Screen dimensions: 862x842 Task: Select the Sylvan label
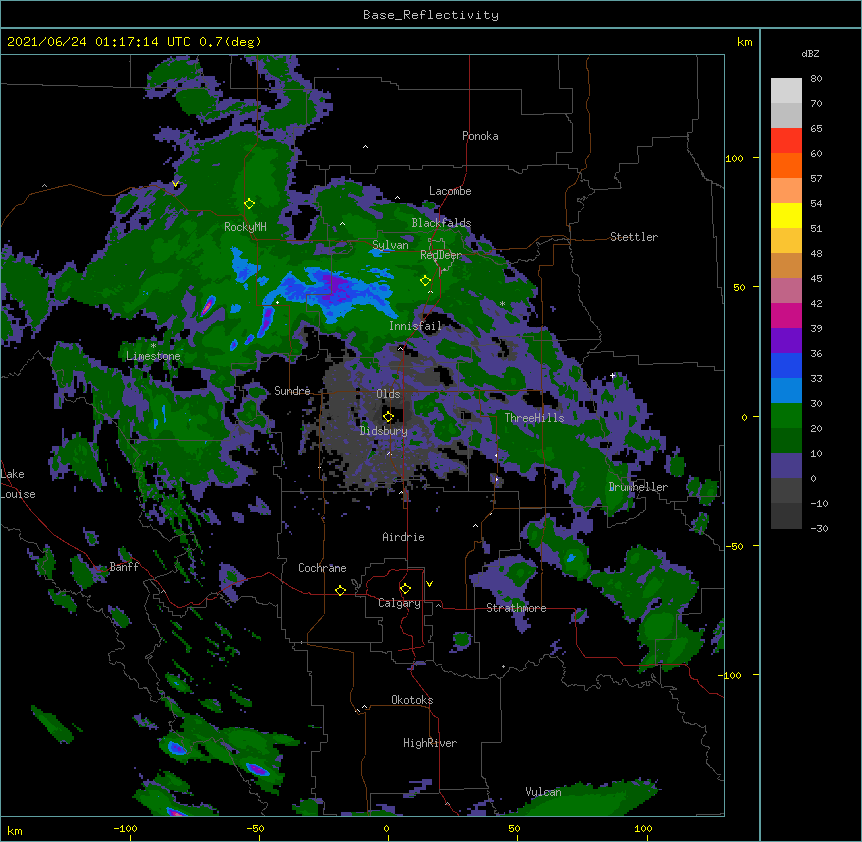pyautogui.click(x=390, y=245)
